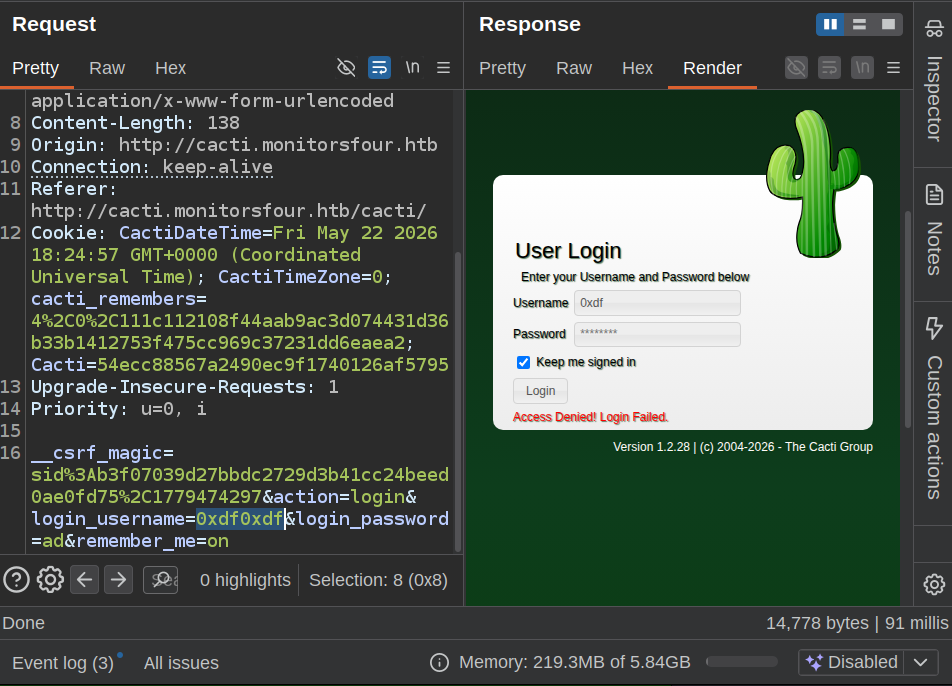Click the Done status text

click(24, 623)
